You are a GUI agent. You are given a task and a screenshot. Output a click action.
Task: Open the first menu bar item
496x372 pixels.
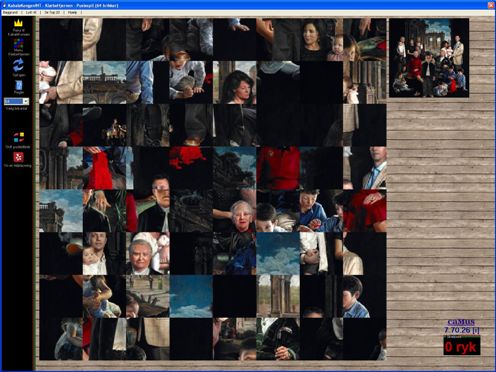(x=10, y=12)
